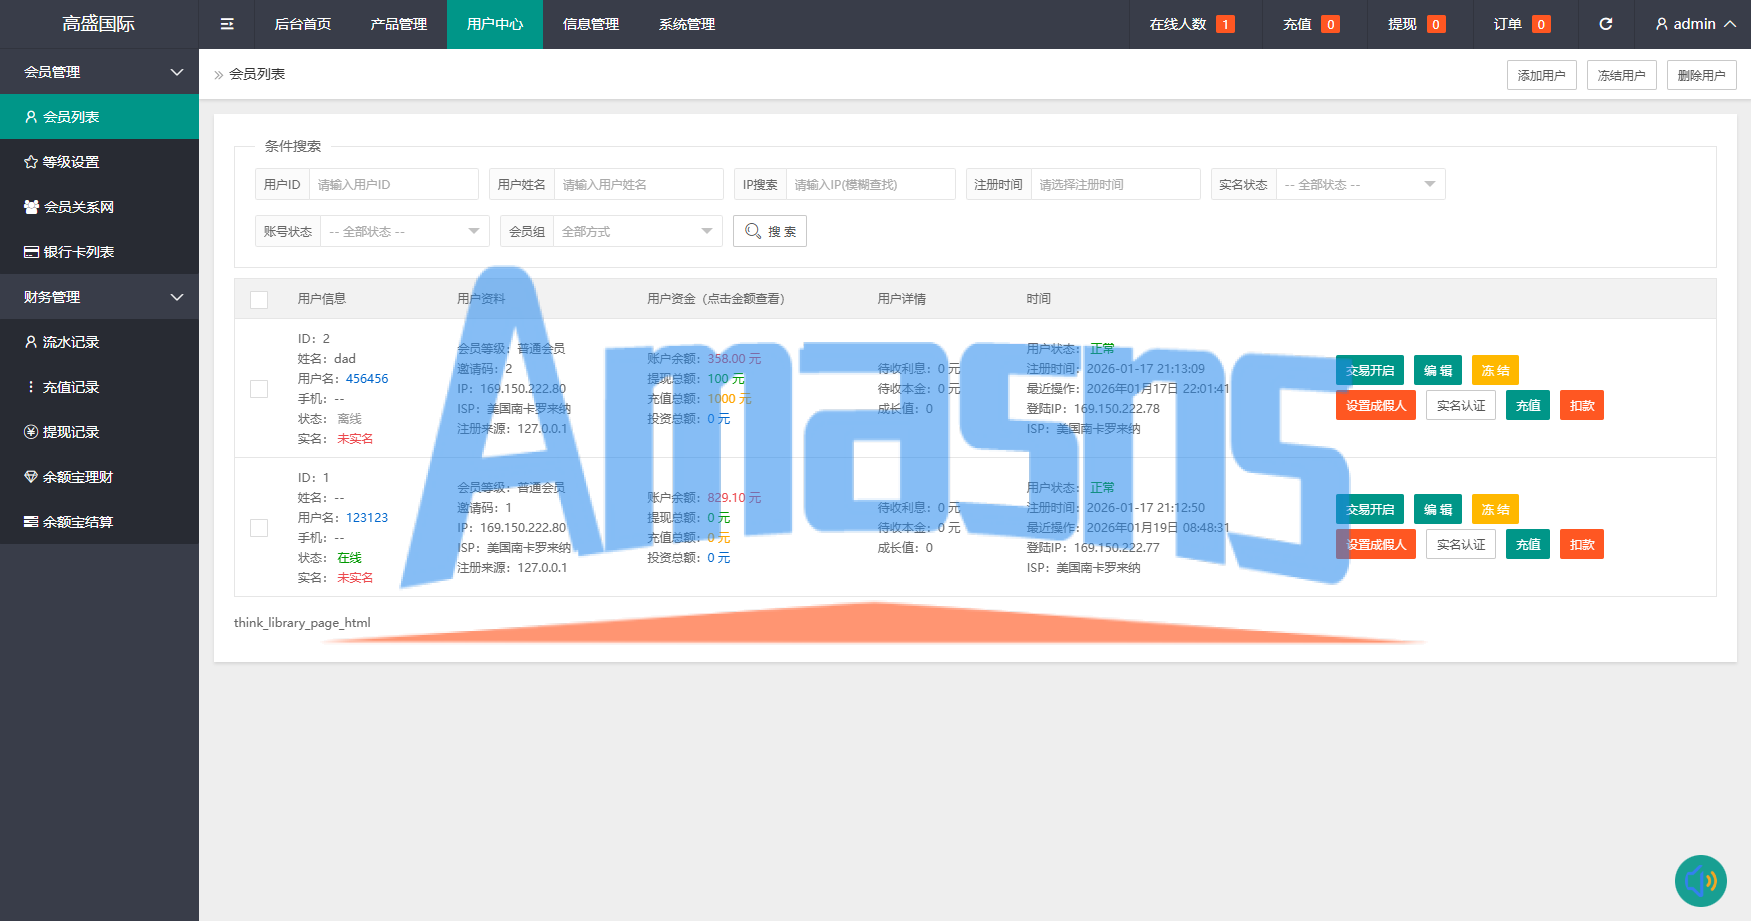
Task: Switch to the 系统管理 tab
Action: [x=687, y=24]
